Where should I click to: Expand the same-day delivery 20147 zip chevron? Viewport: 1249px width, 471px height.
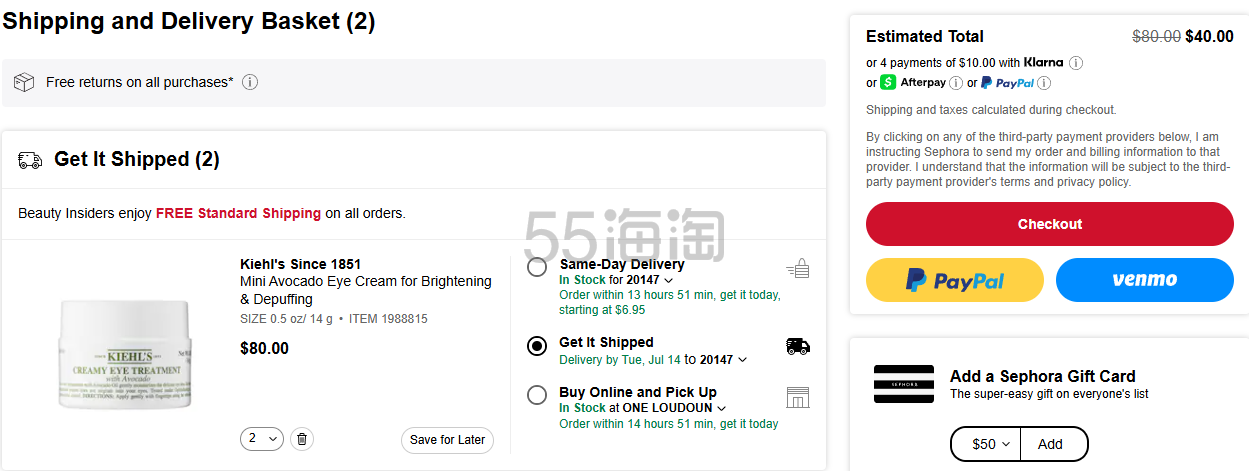[x=669, y=281]
